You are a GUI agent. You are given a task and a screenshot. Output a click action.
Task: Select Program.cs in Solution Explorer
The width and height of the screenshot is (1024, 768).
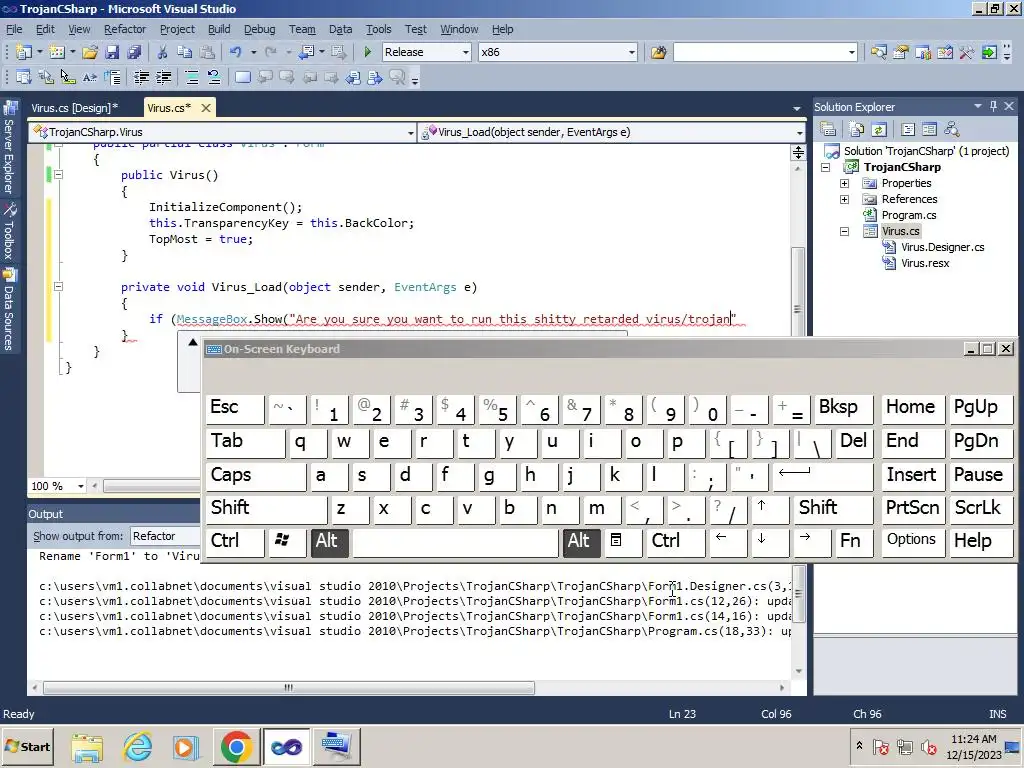tap(908, 216)
